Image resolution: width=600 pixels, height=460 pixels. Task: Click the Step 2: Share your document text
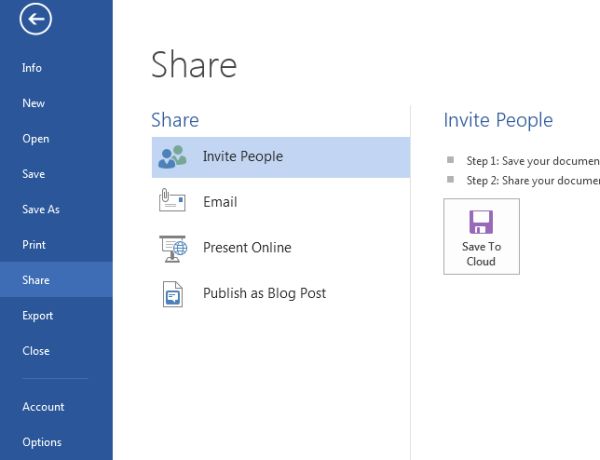coord(533,180)
